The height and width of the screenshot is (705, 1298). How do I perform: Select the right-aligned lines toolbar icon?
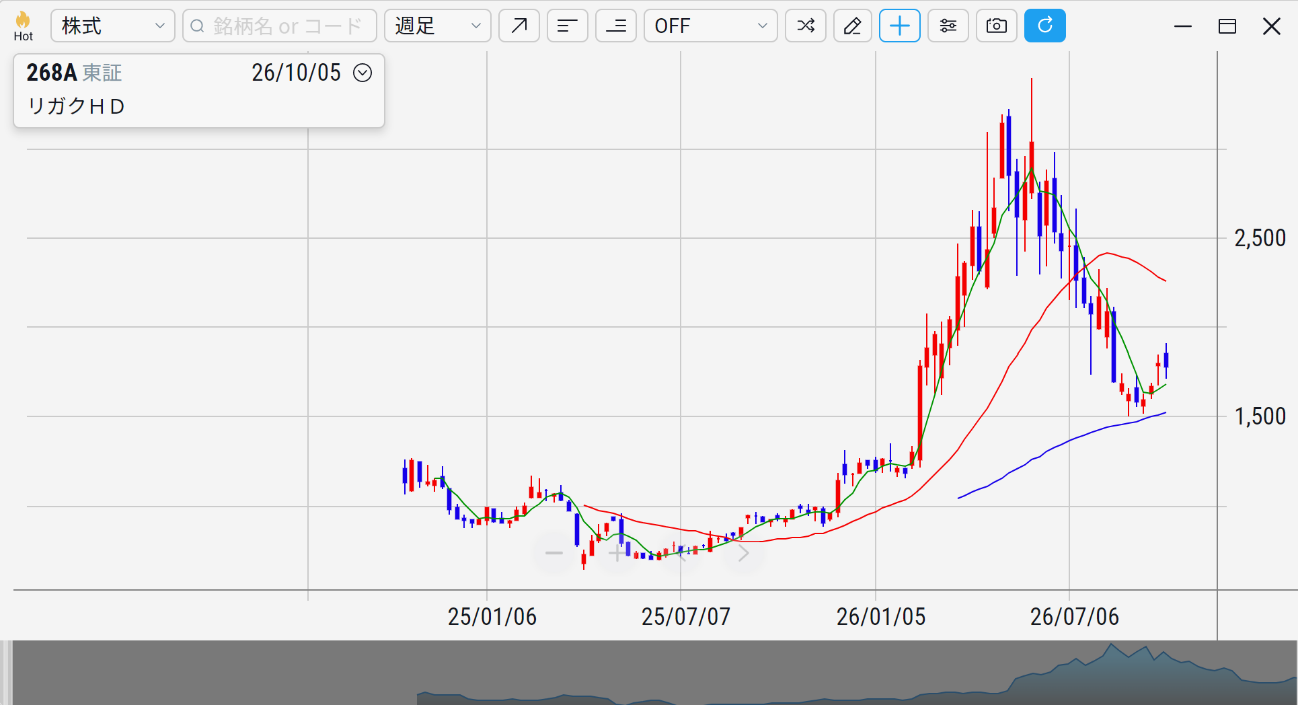[x=616, y=26]
